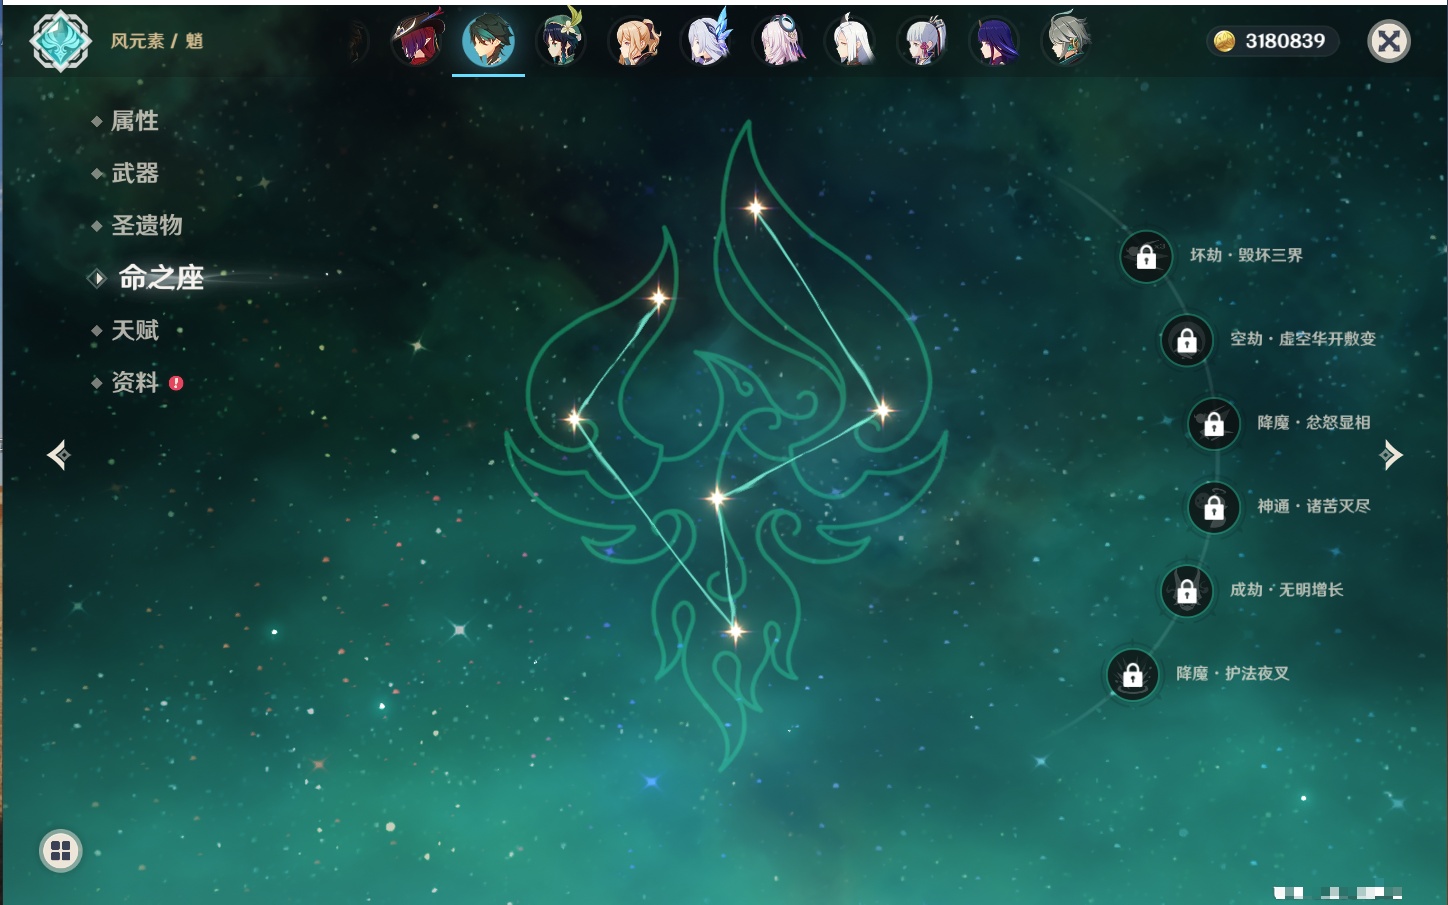The height and width of the screenshot is (905, 1448).
Task: Click lock icon for 坏劫·毁坏三界
Action: (x=1146, y=257)
